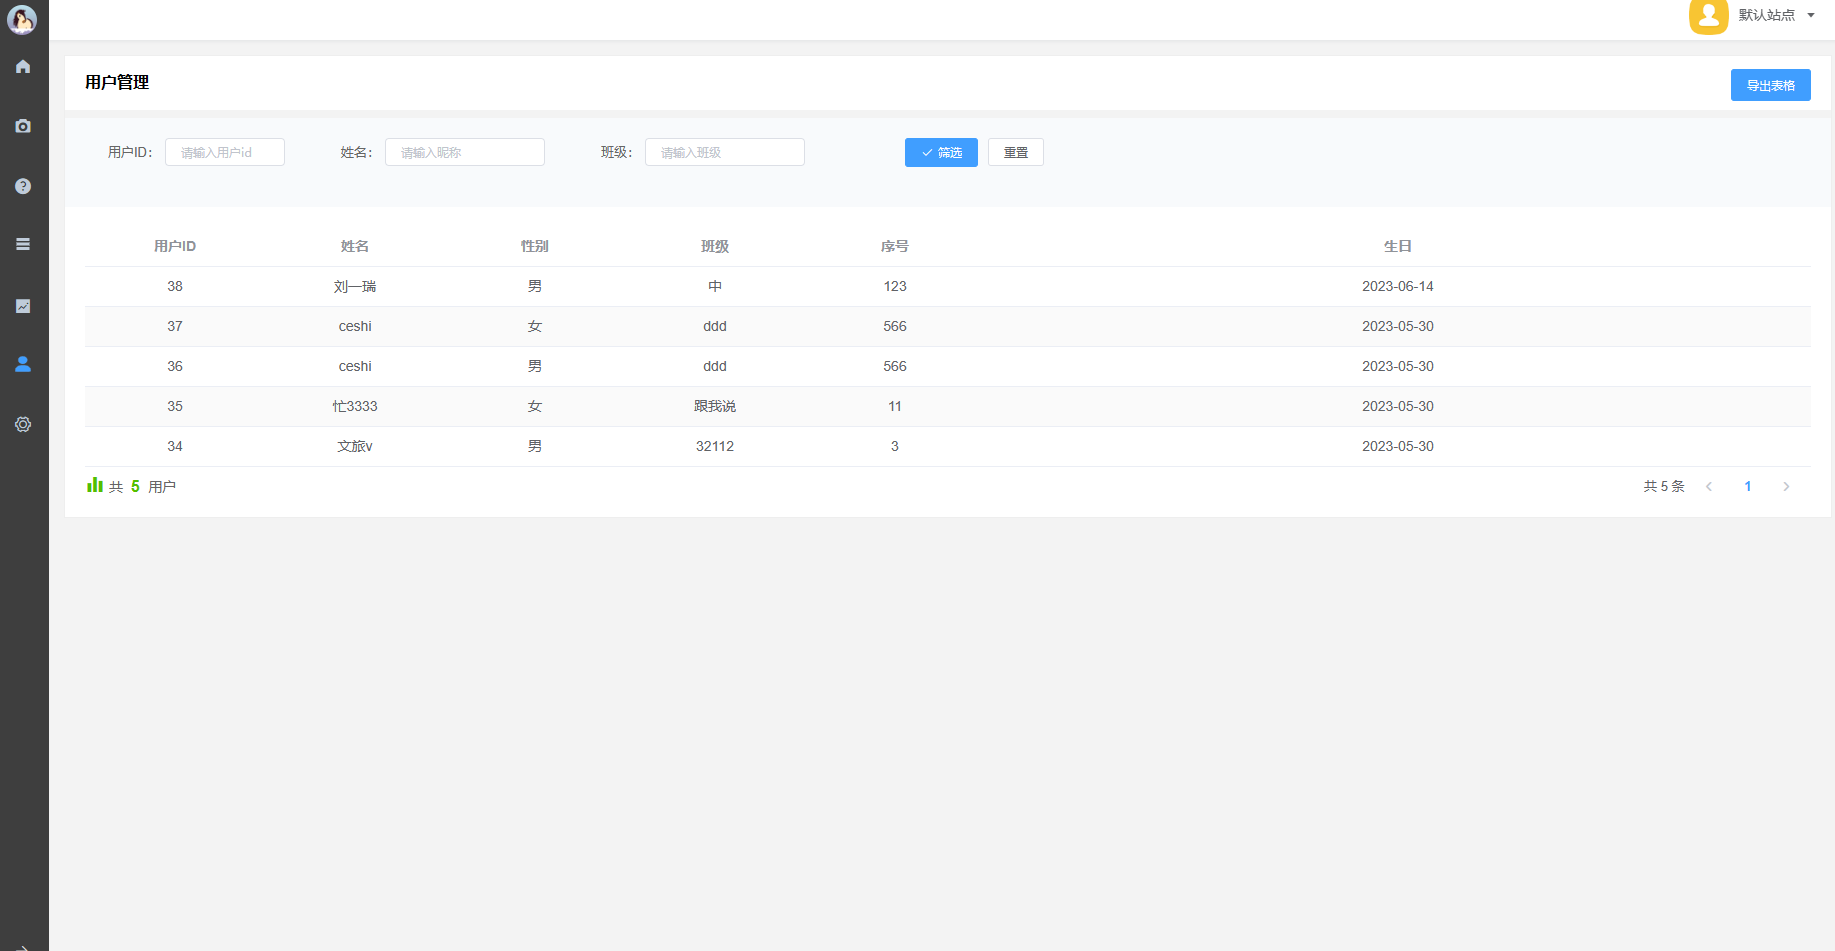Image resolution: width=1835 pixels, height=951 pixels.
Task: Open the chart statistics icon in sidebar
Action: pos(23,306)
